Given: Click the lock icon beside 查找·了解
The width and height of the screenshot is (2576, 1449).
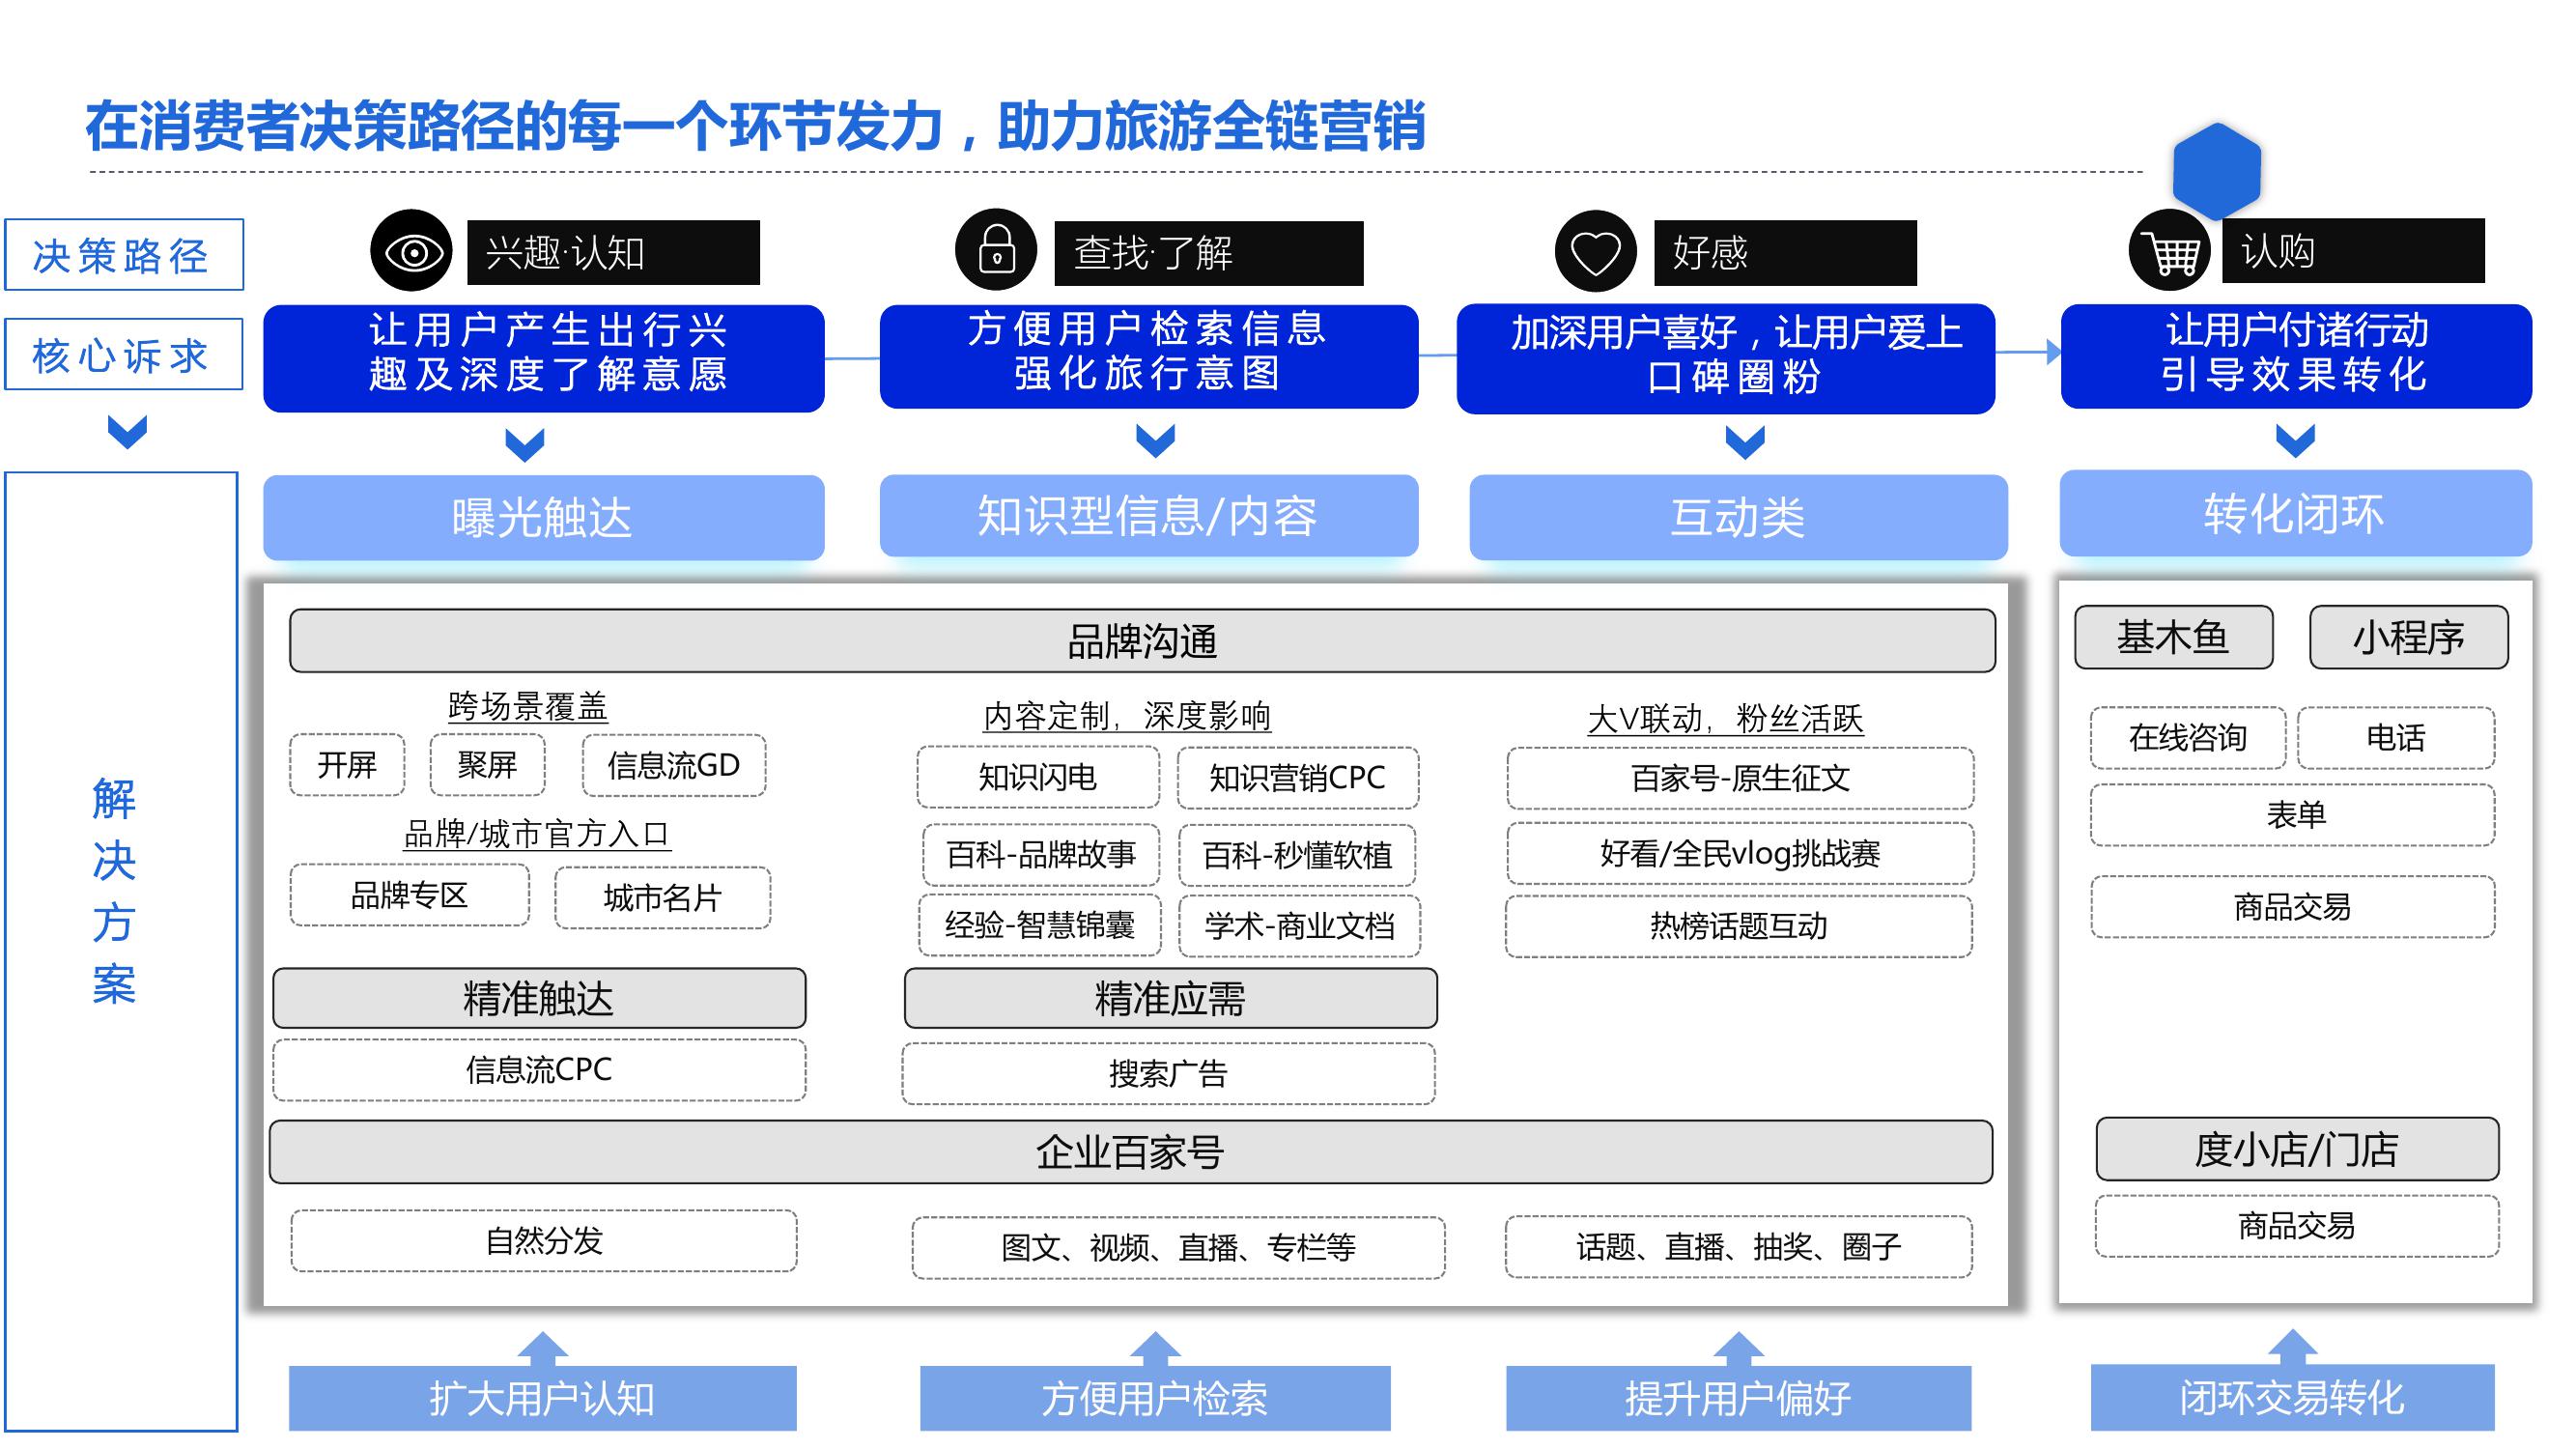Looking at the screenshot, I should 996,249.
